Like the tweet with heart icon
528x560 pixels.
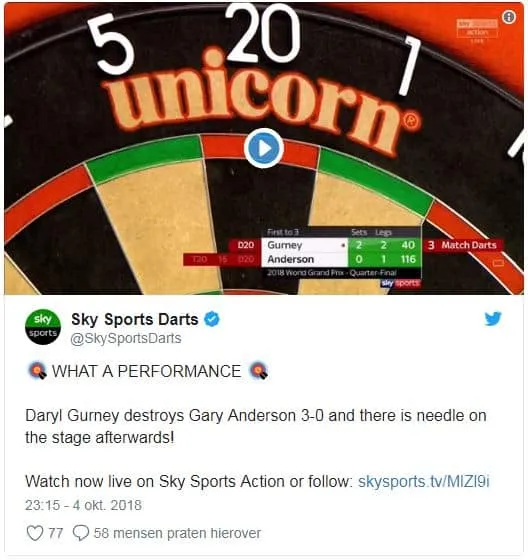(35, 533)
